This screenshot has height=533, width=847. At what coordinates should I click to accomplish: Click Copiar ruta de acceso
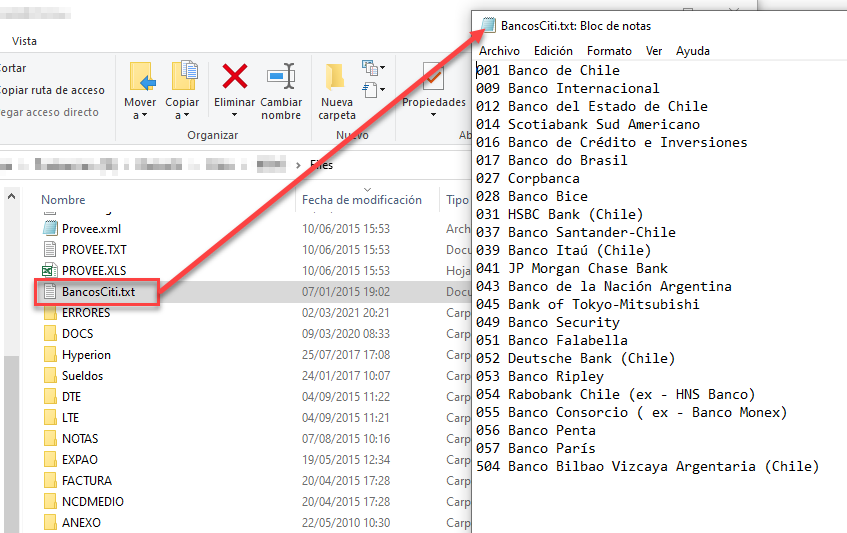[52, 90]
